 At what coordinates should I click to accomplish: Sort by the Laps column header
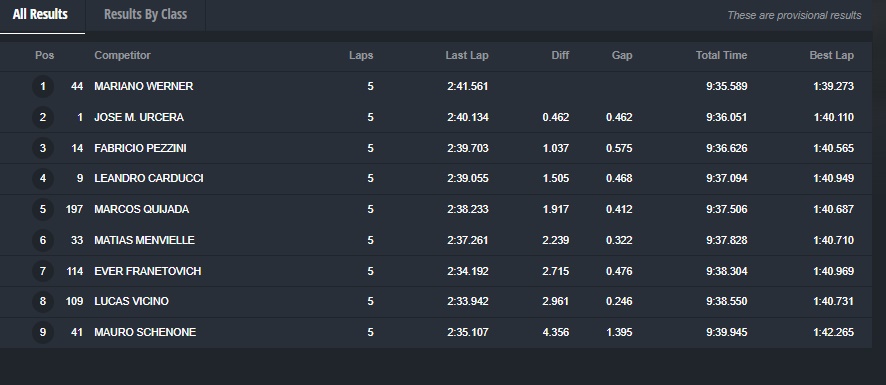(361, 55)
